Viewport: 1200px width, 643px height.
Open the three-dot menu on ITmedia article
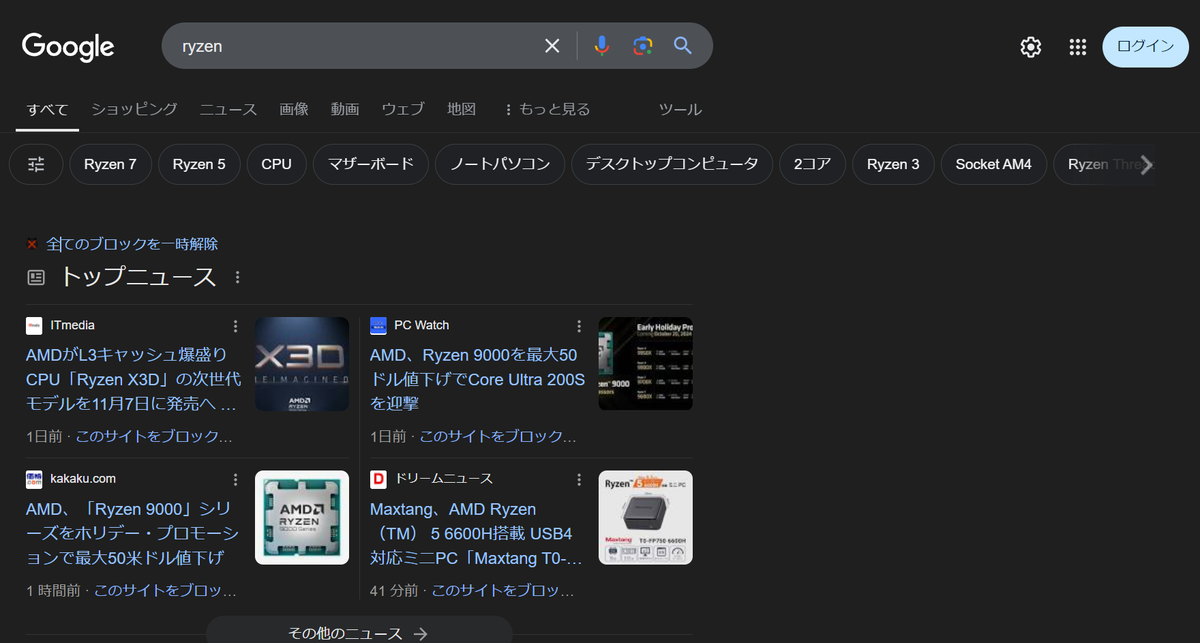click(x=235, y=326)
